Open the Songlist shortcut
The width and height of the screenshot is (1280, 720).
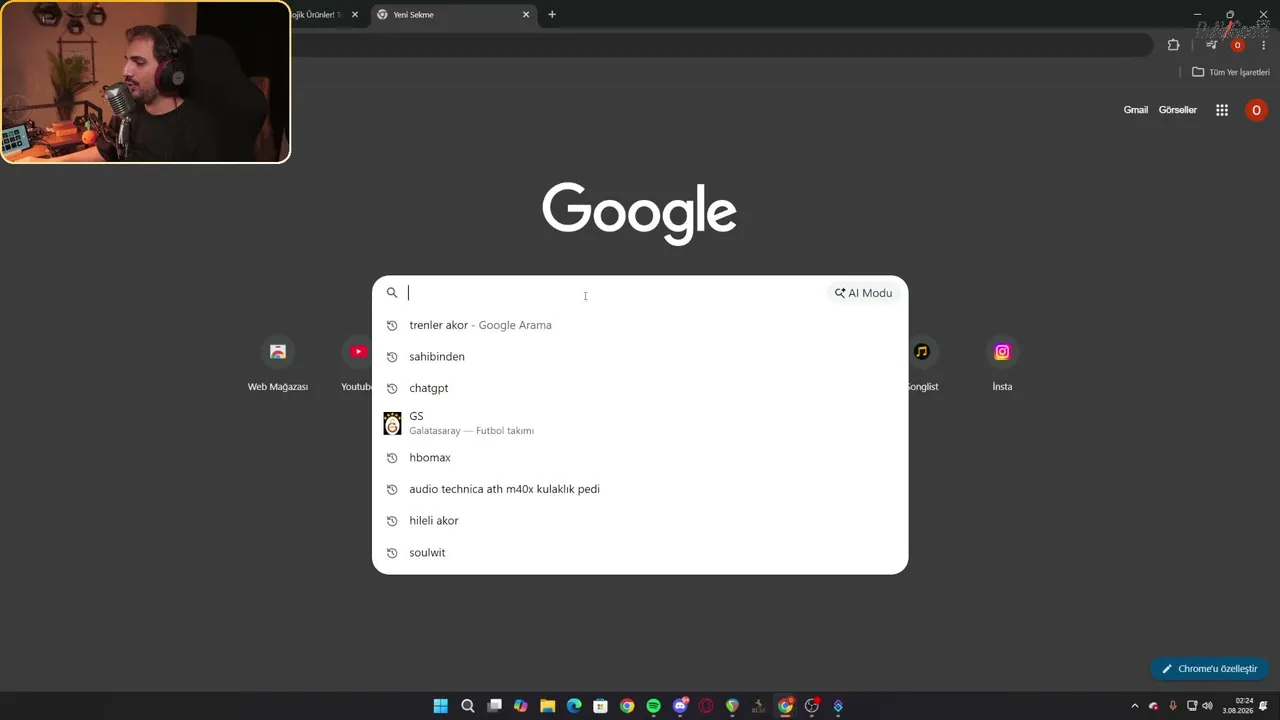pyautogui.click(x=922, y=365)
